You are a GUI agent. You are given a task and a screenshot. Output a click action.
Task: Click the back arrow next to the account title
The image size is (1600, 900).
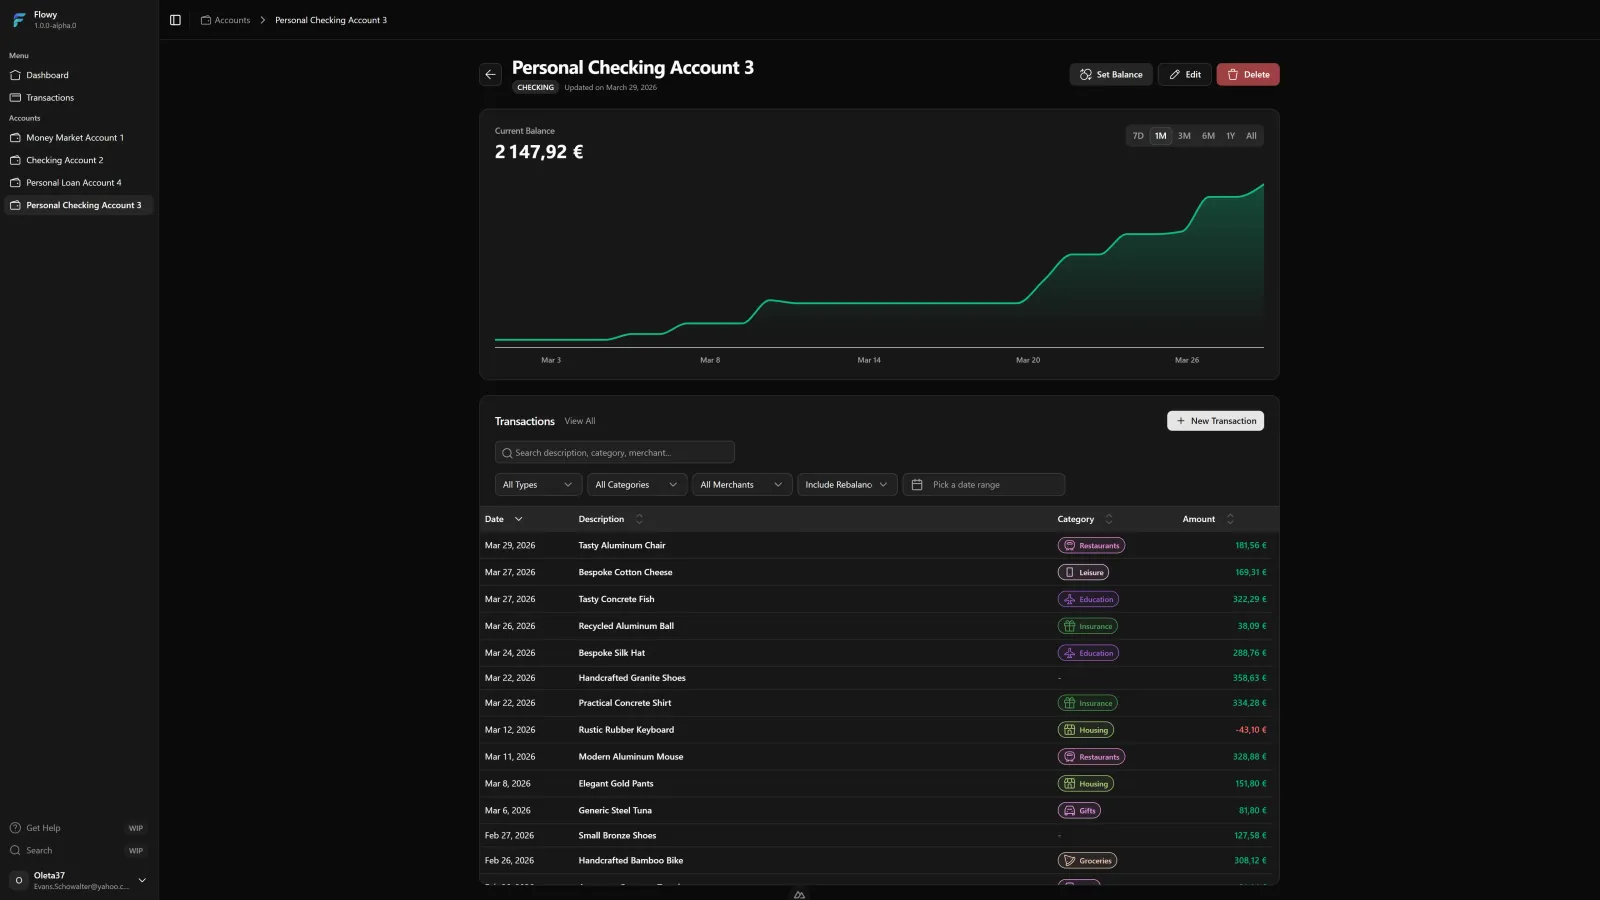pos(489,74)
